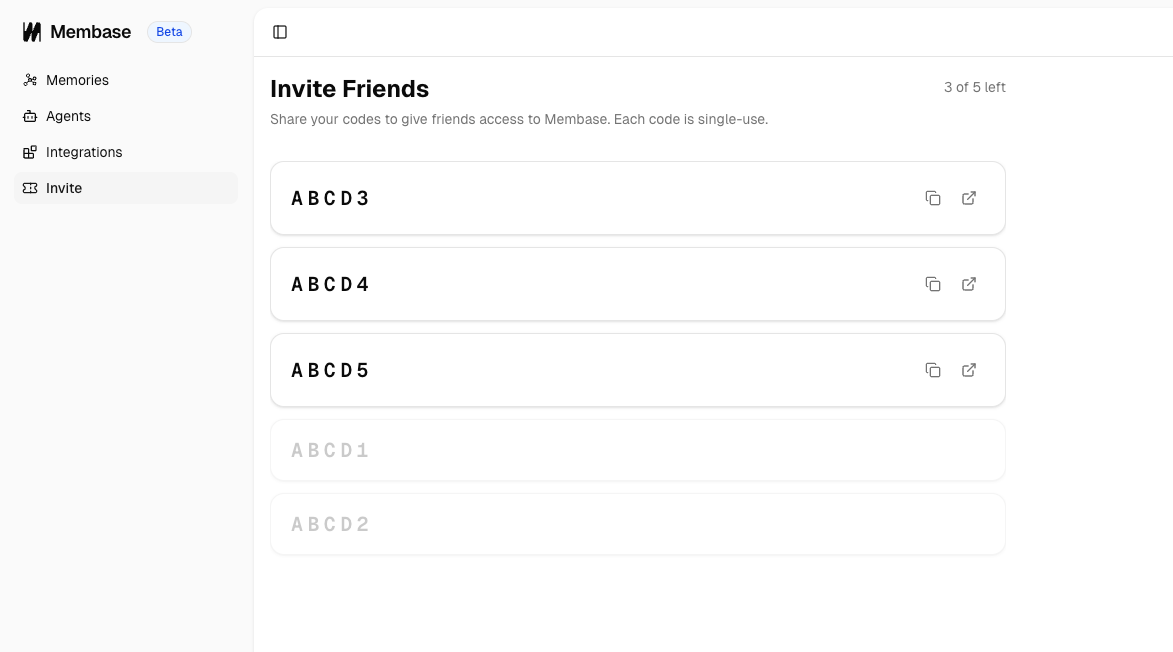Click the Memories icon in the sidebar
The height and width of the screenshot is (652, 1173).
[30, 80]
